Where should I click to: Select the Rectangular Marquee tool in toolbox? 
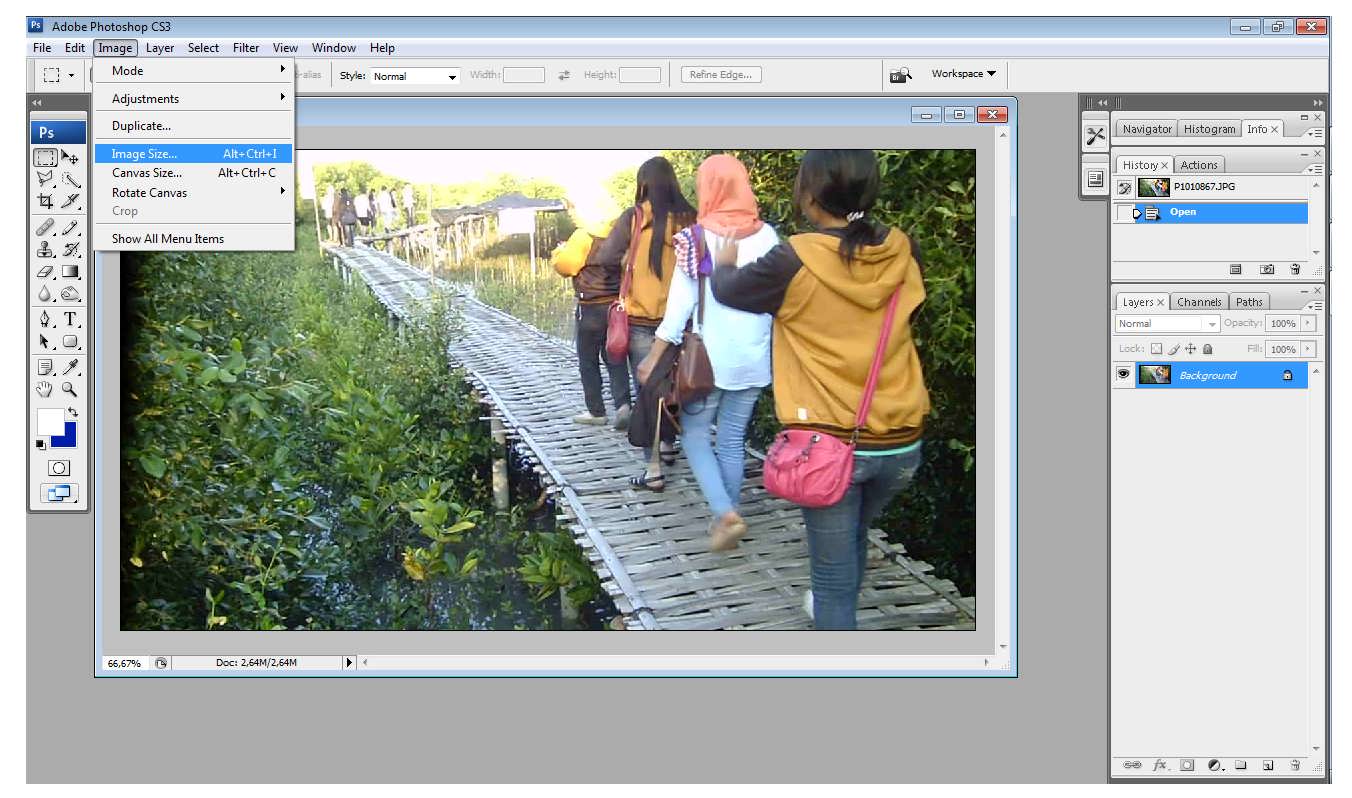pos(46,157)
